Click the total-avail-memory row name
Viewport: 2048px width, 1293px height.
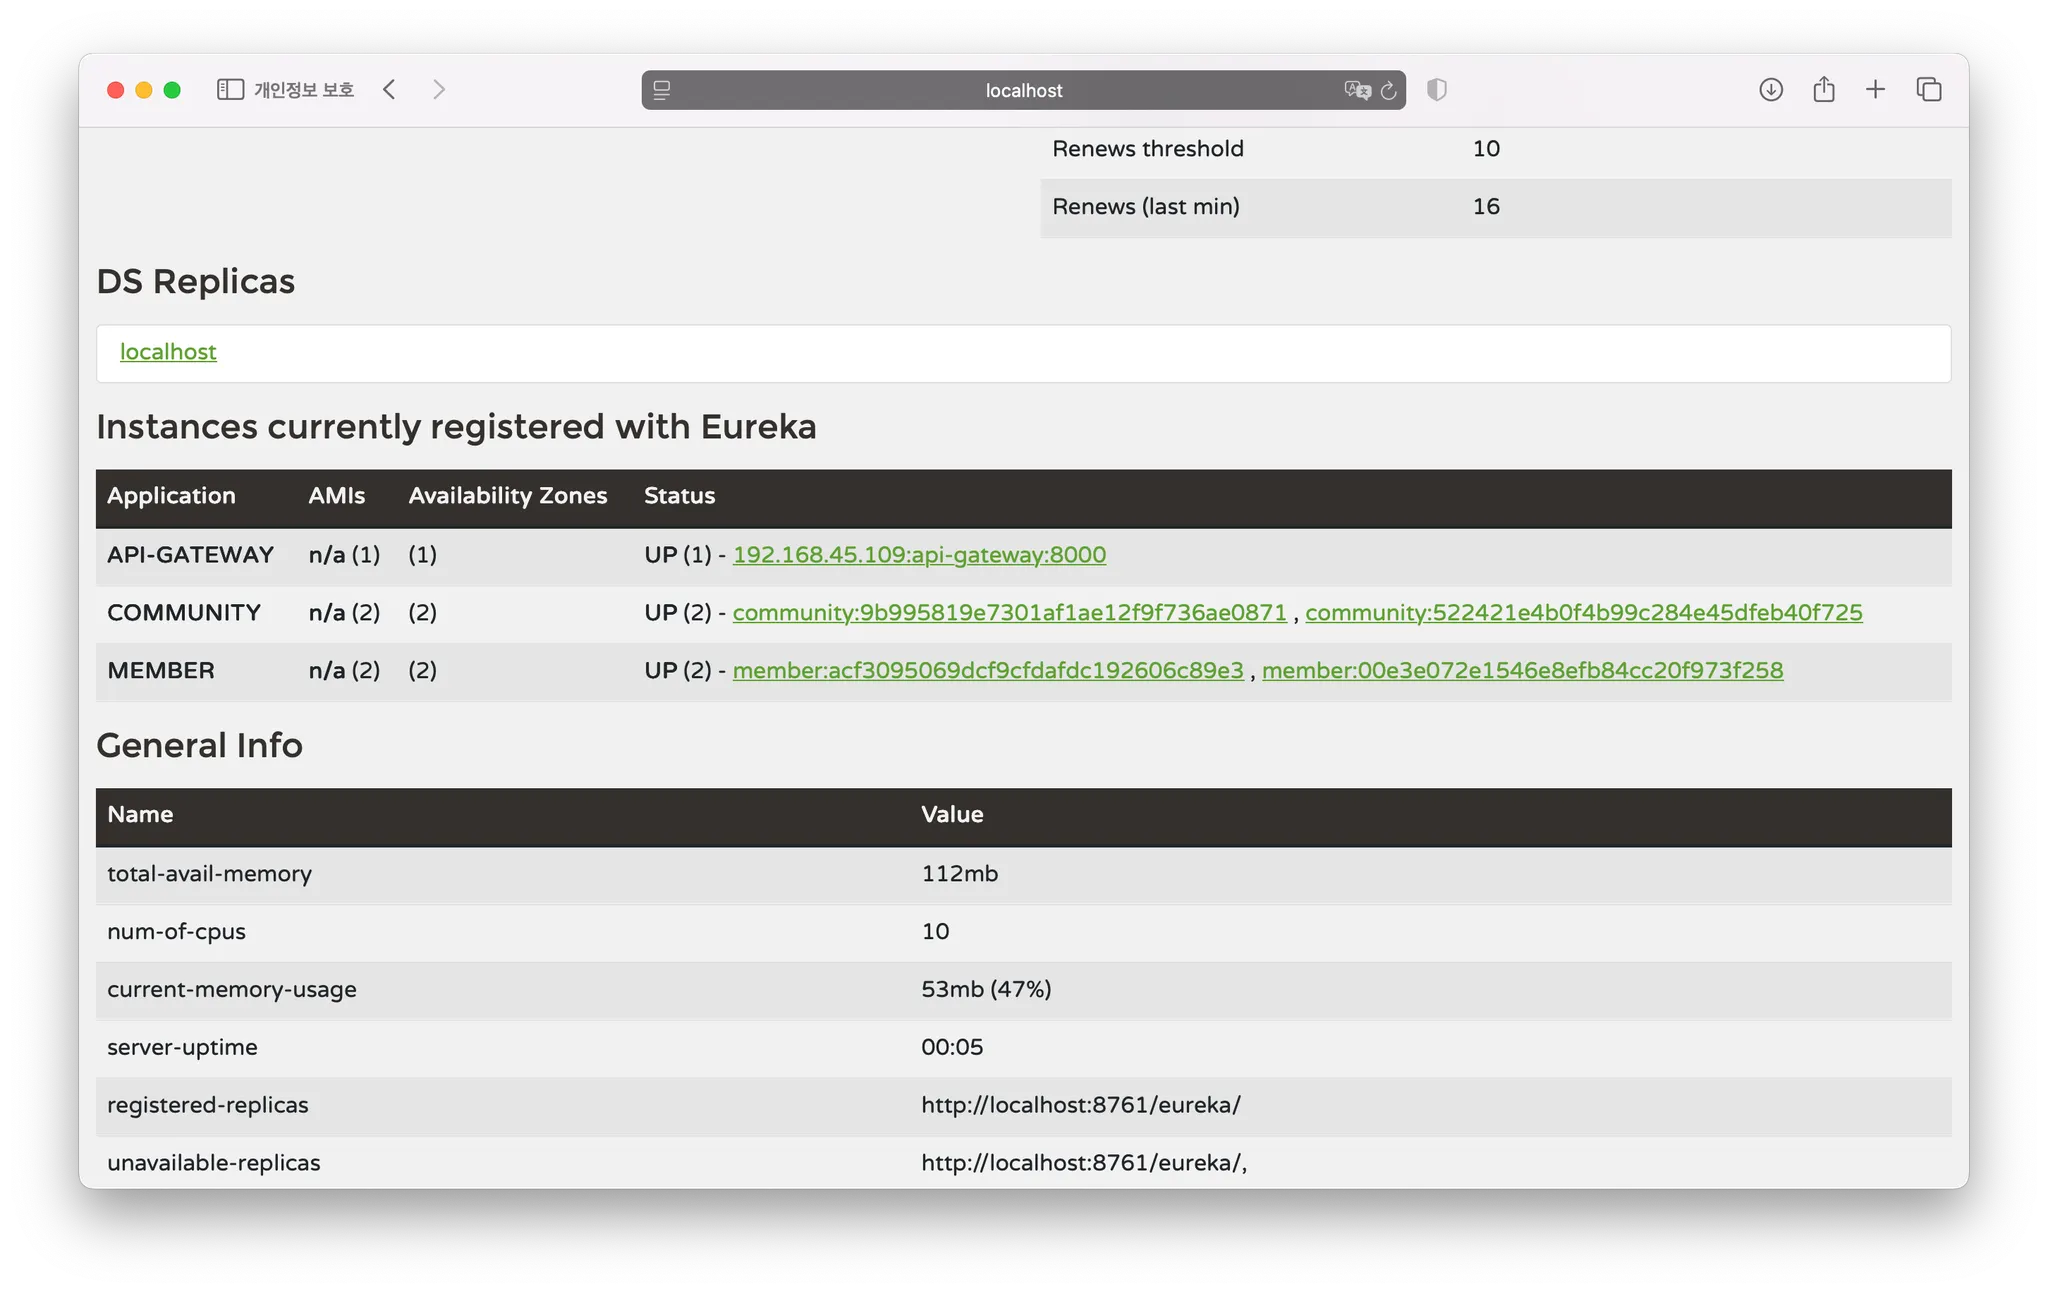tap(210, 874)
